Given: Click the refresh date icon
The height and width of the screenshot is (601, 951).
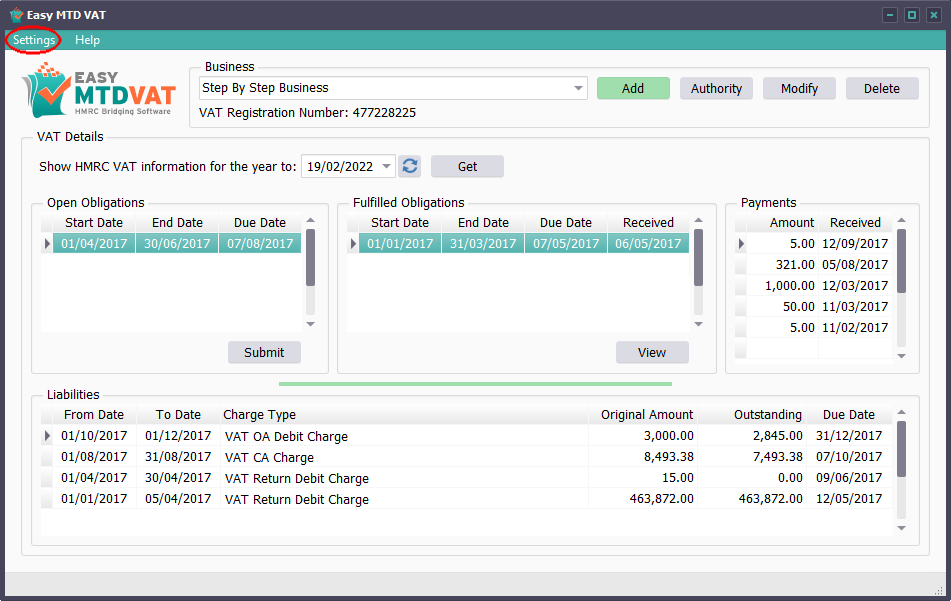Looking at the screenshot, I should (x=410, y=166).
